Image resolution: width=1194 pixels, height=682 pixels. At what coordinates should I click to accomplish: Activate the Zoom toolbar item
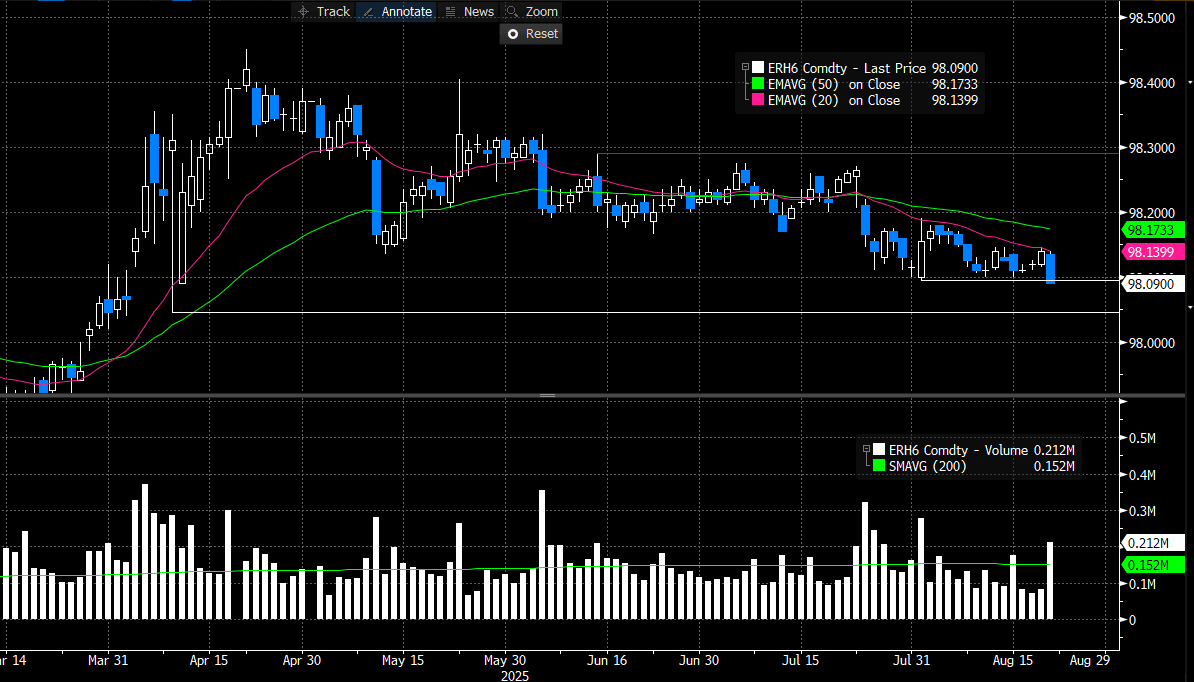pos(541,11)
